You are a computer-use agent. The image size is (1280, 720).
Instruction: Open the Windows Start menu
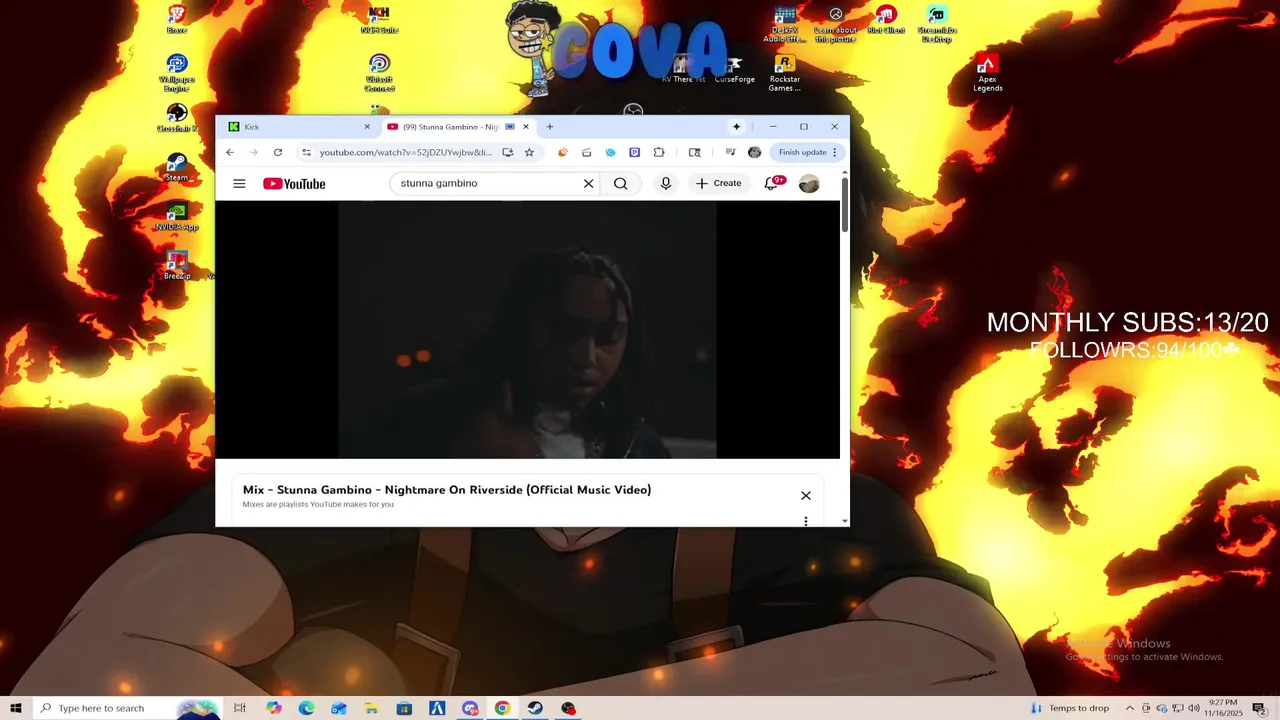point(15,708)
